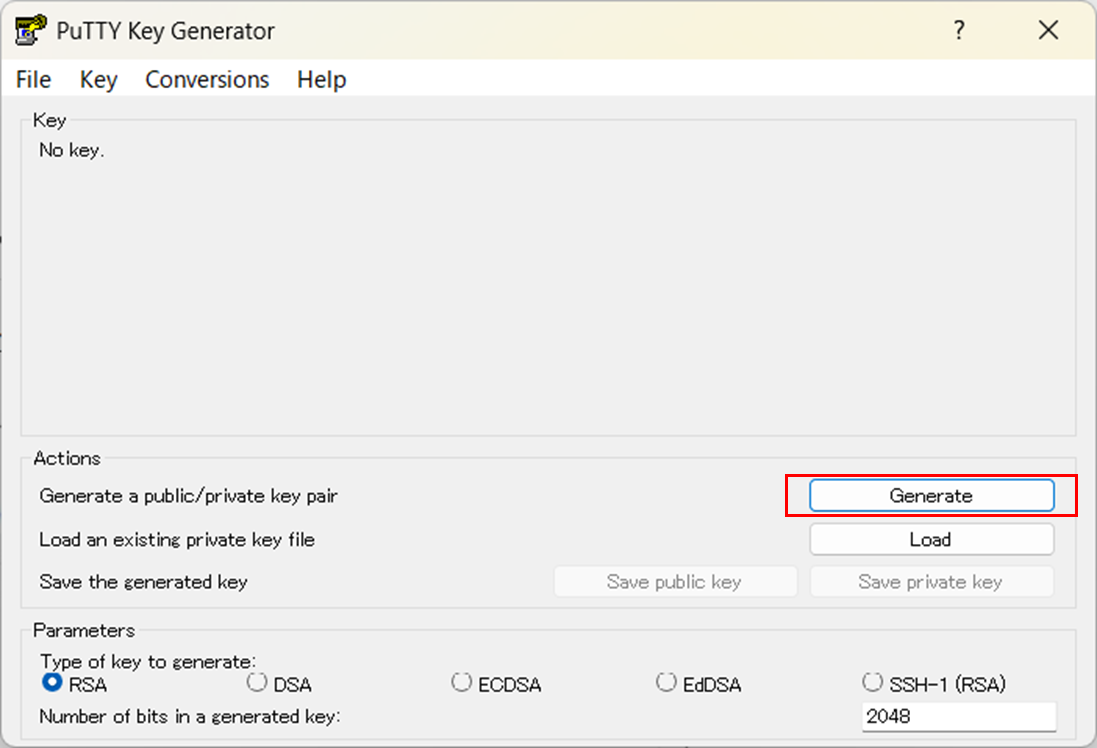This screenshot has height=748, width=1097.
Task: Open the Key menu
Action: point(97,79)
